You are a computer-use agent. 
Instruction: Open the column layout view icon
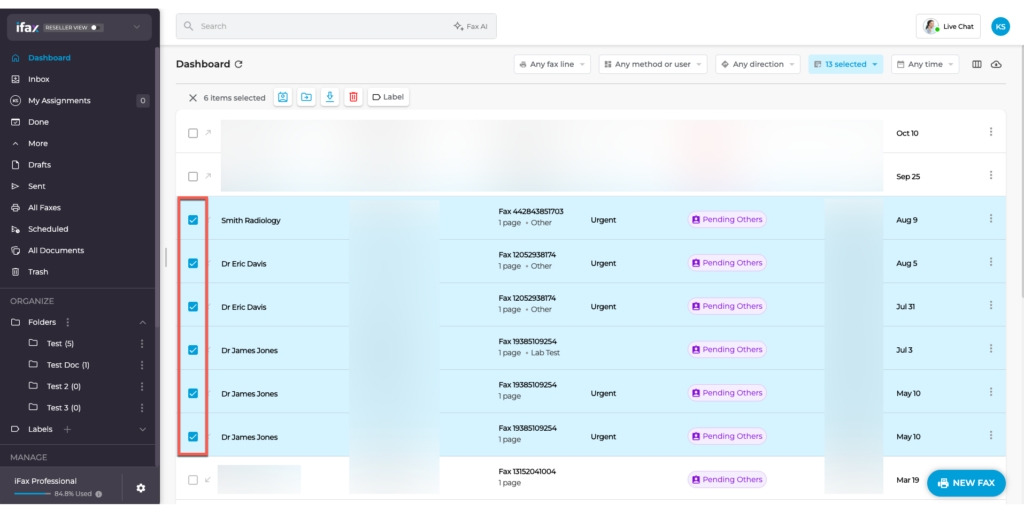(977, 64)
